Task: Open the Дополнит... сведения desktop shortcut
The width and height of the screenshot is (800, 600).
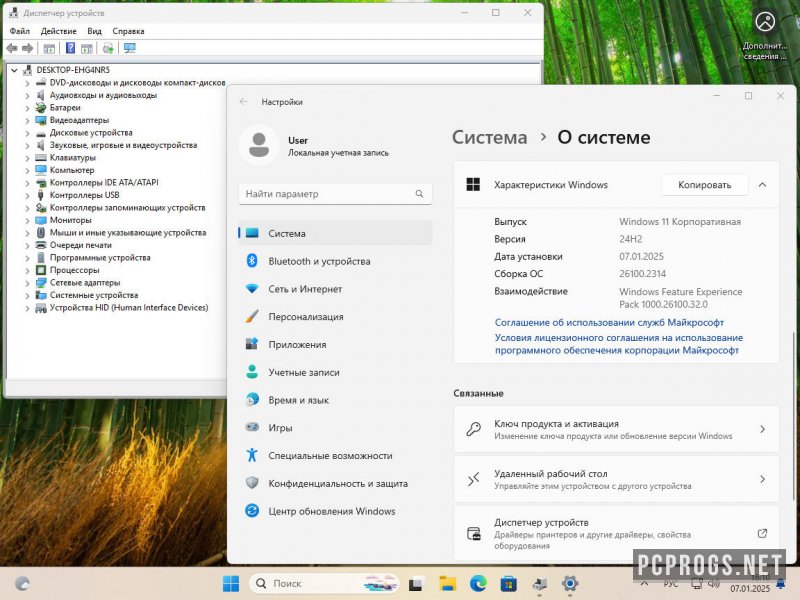Action: point(765,36)
